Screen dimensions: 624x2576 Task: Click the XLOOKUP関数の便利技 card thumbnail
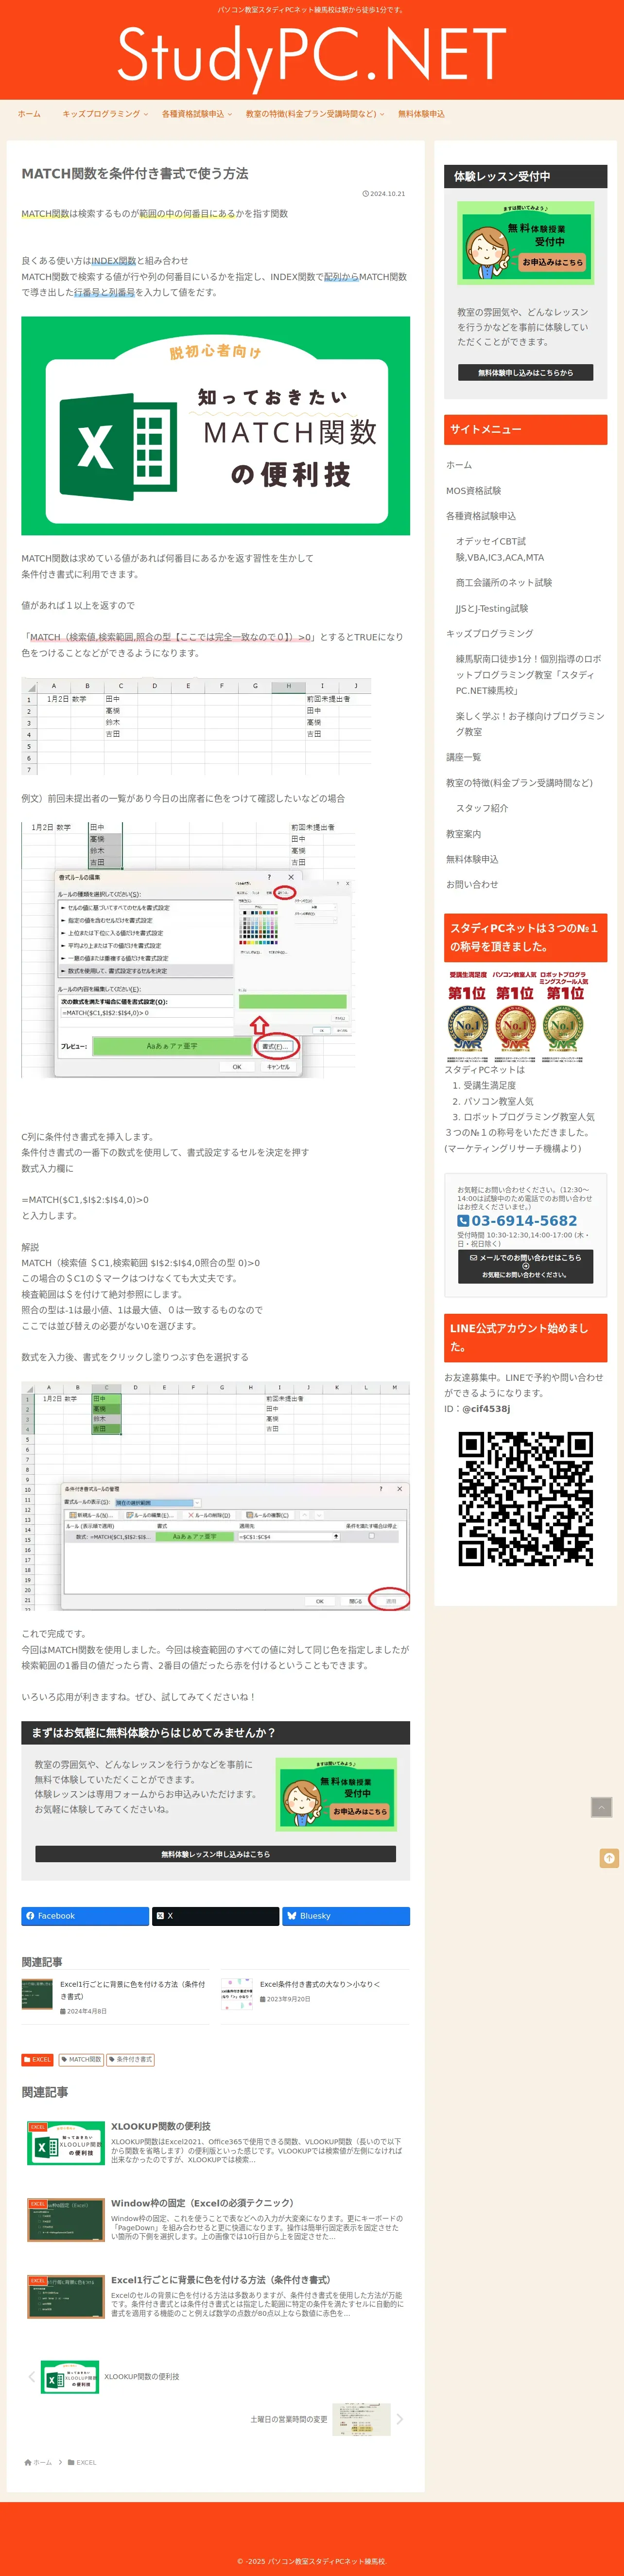pyautogui.click(x=66, y=2143)
